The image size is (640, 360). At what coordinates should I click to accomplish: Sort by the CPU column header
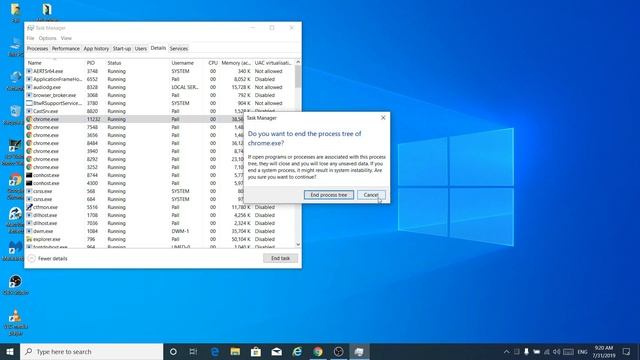(213, 63)
